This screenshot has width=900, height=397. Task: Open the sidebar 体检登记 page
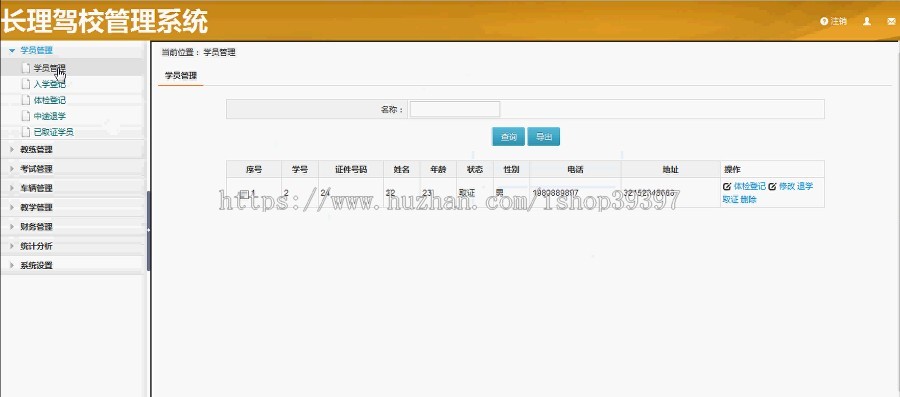(49, 100)
